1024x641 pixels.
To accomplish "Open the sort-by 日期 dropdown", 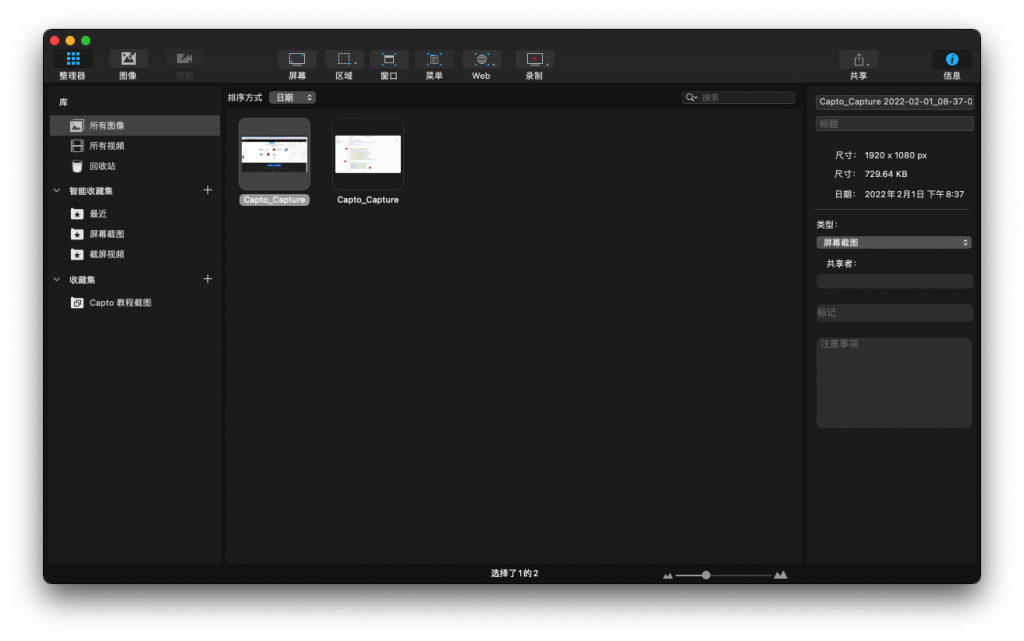I will [x=292, y=98].
